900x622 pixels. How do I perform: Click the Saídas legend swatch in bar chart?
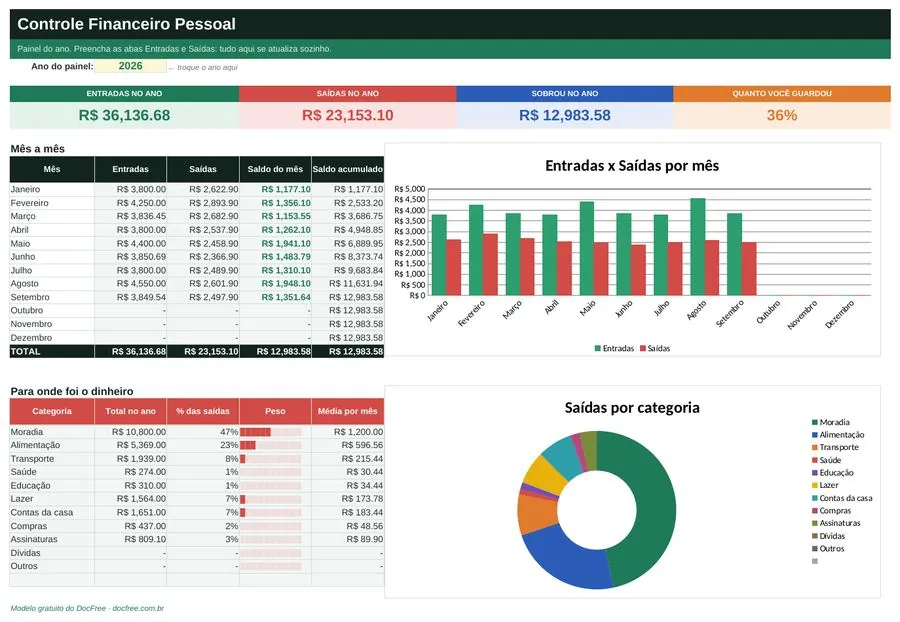coord(643,348)
